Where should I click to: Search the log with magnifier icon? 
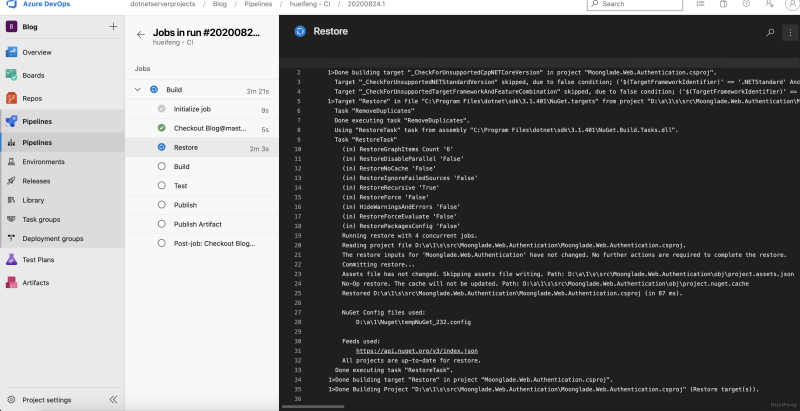[x=770, y=32]
